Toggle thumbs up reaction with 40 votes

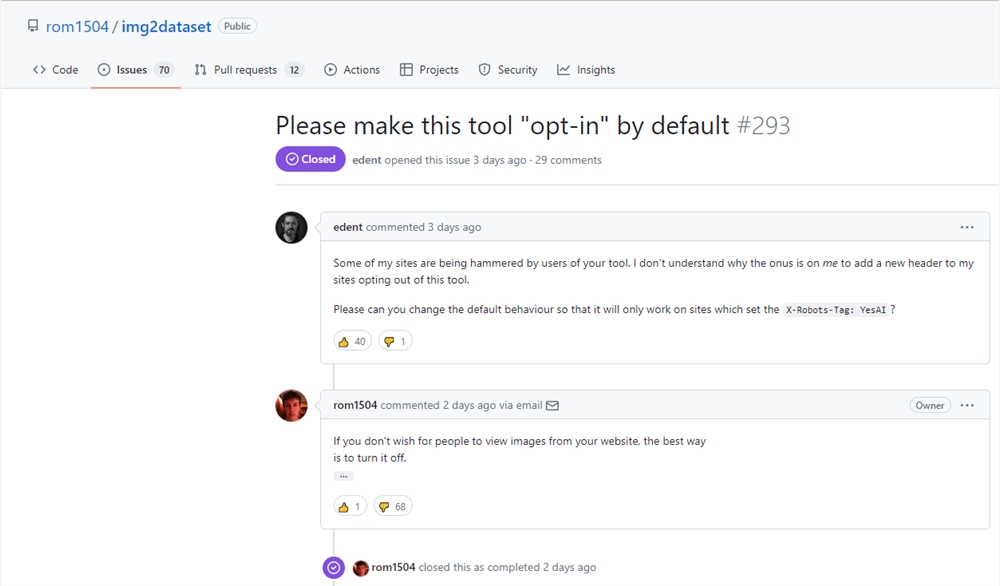click(351, 341)
